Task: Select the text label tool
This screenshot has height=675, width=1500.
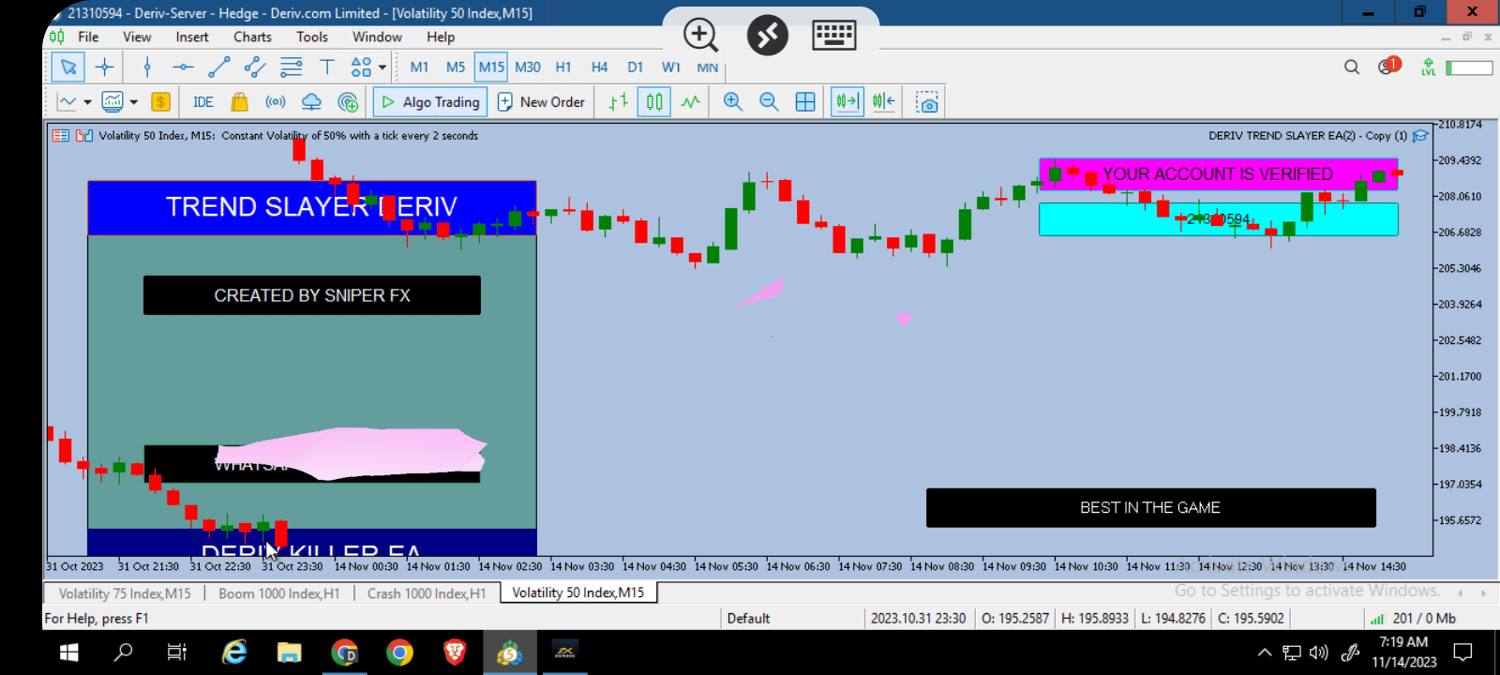Action: [x=327, y=67]
